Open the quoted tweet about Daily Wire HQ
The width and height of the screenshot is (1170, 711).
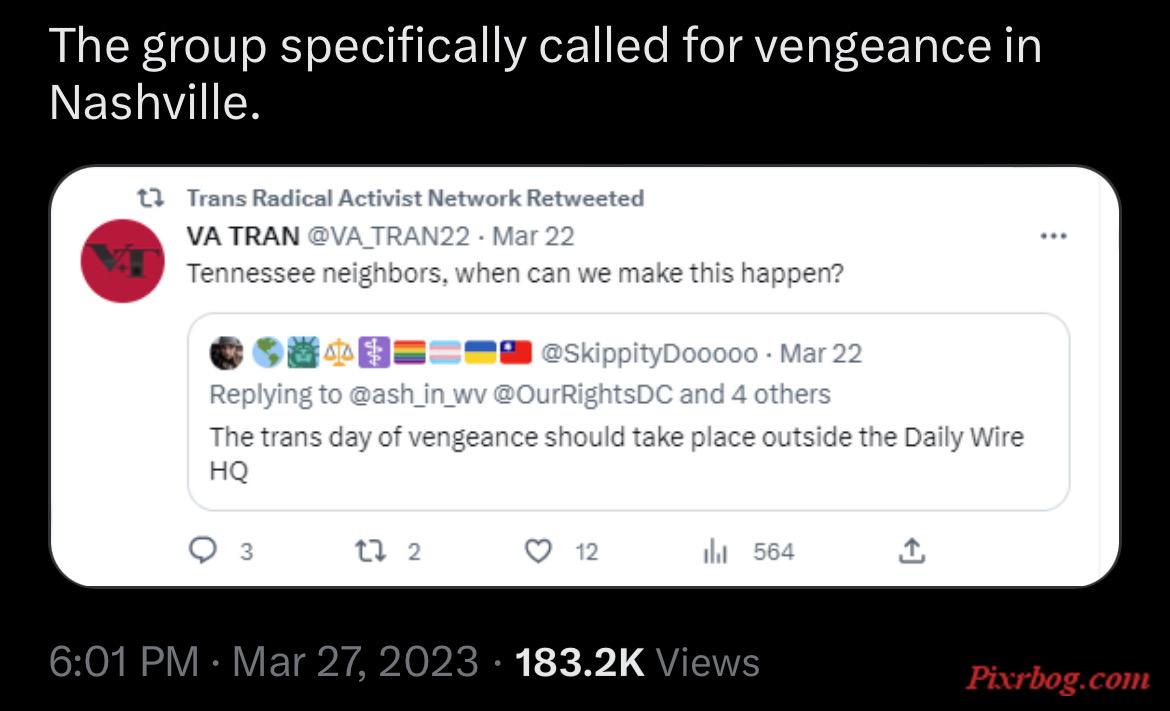(628, 412)
